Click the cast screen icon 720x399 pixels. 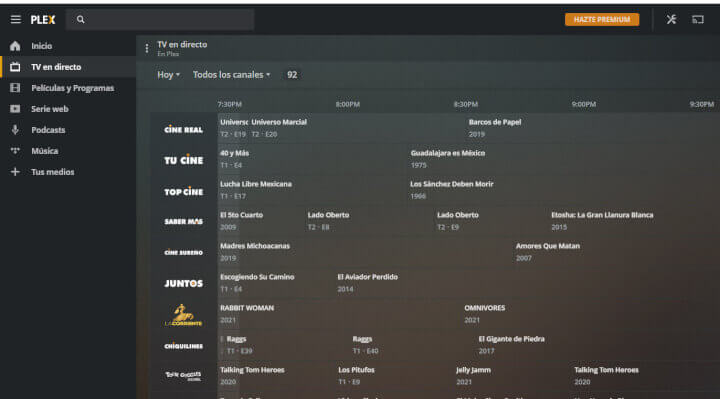click(x=698, y=19)
